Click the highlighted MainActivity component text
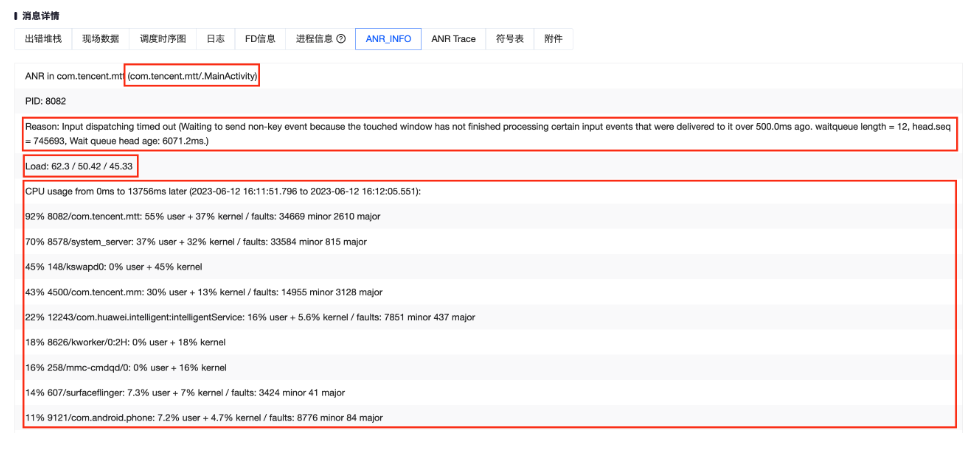 click(x=192, y=76)
